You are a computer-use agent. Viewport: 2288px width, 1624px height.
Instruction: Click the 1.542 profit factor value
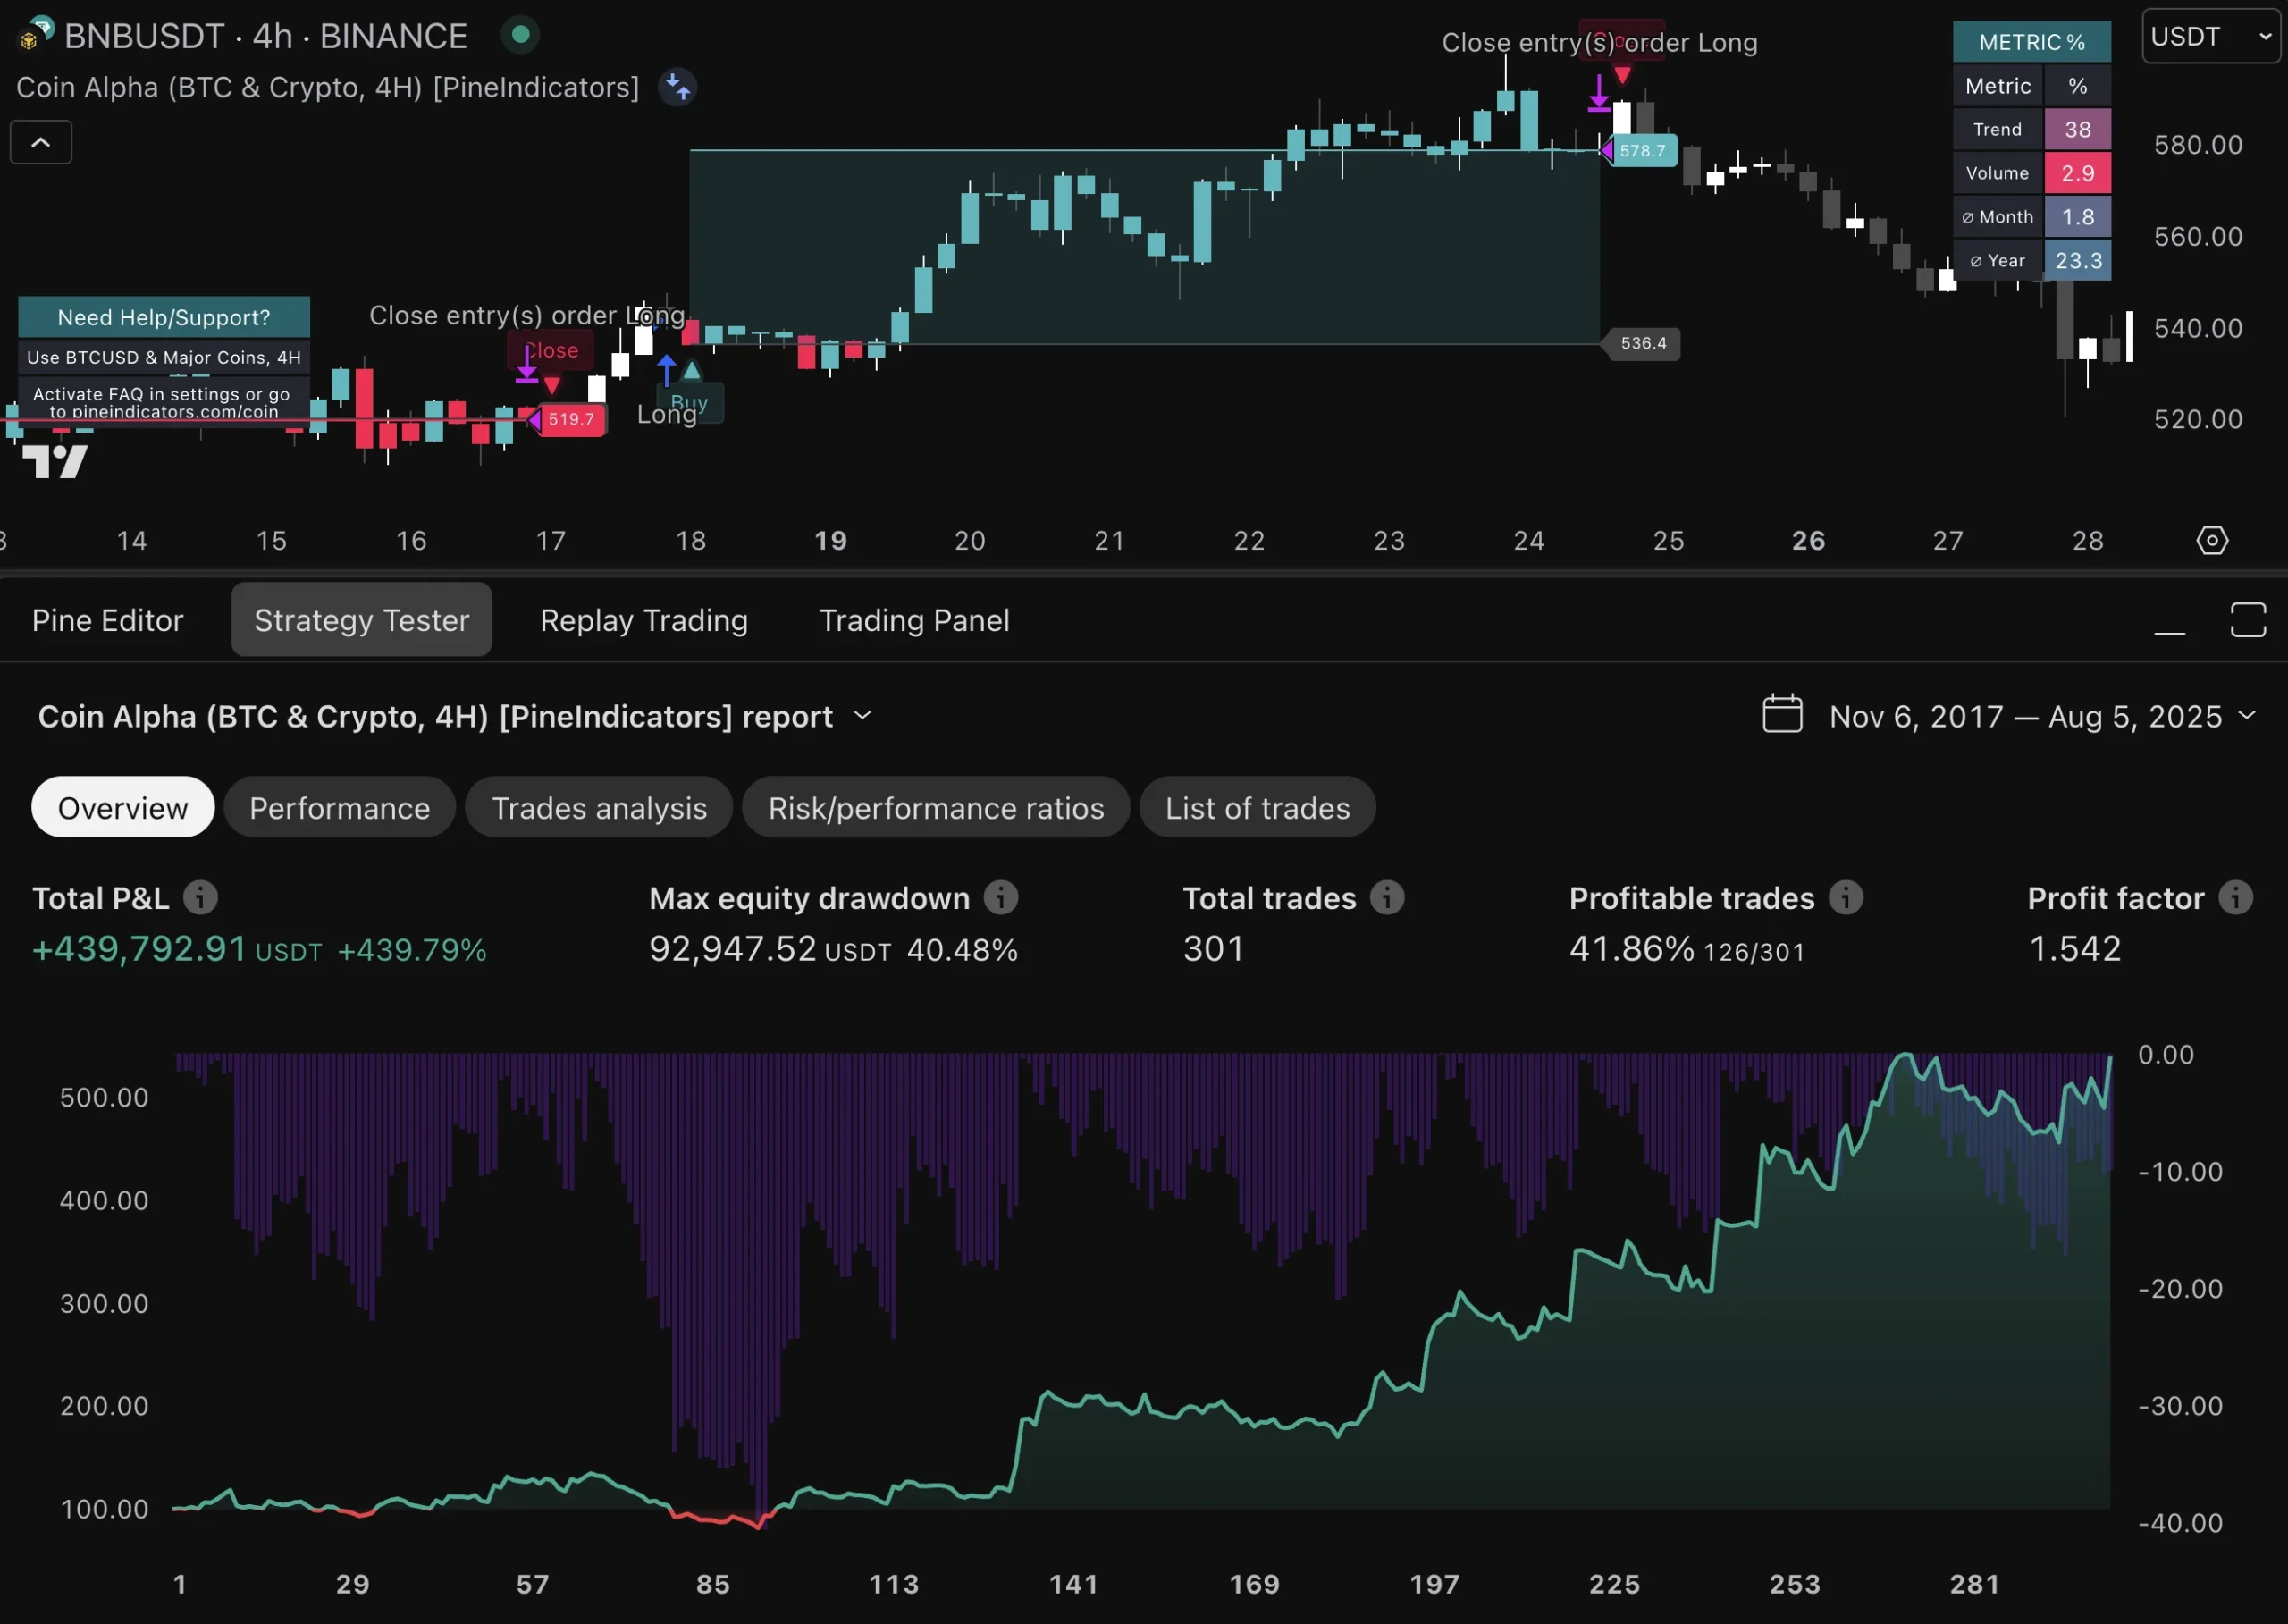coord(2075,949)
